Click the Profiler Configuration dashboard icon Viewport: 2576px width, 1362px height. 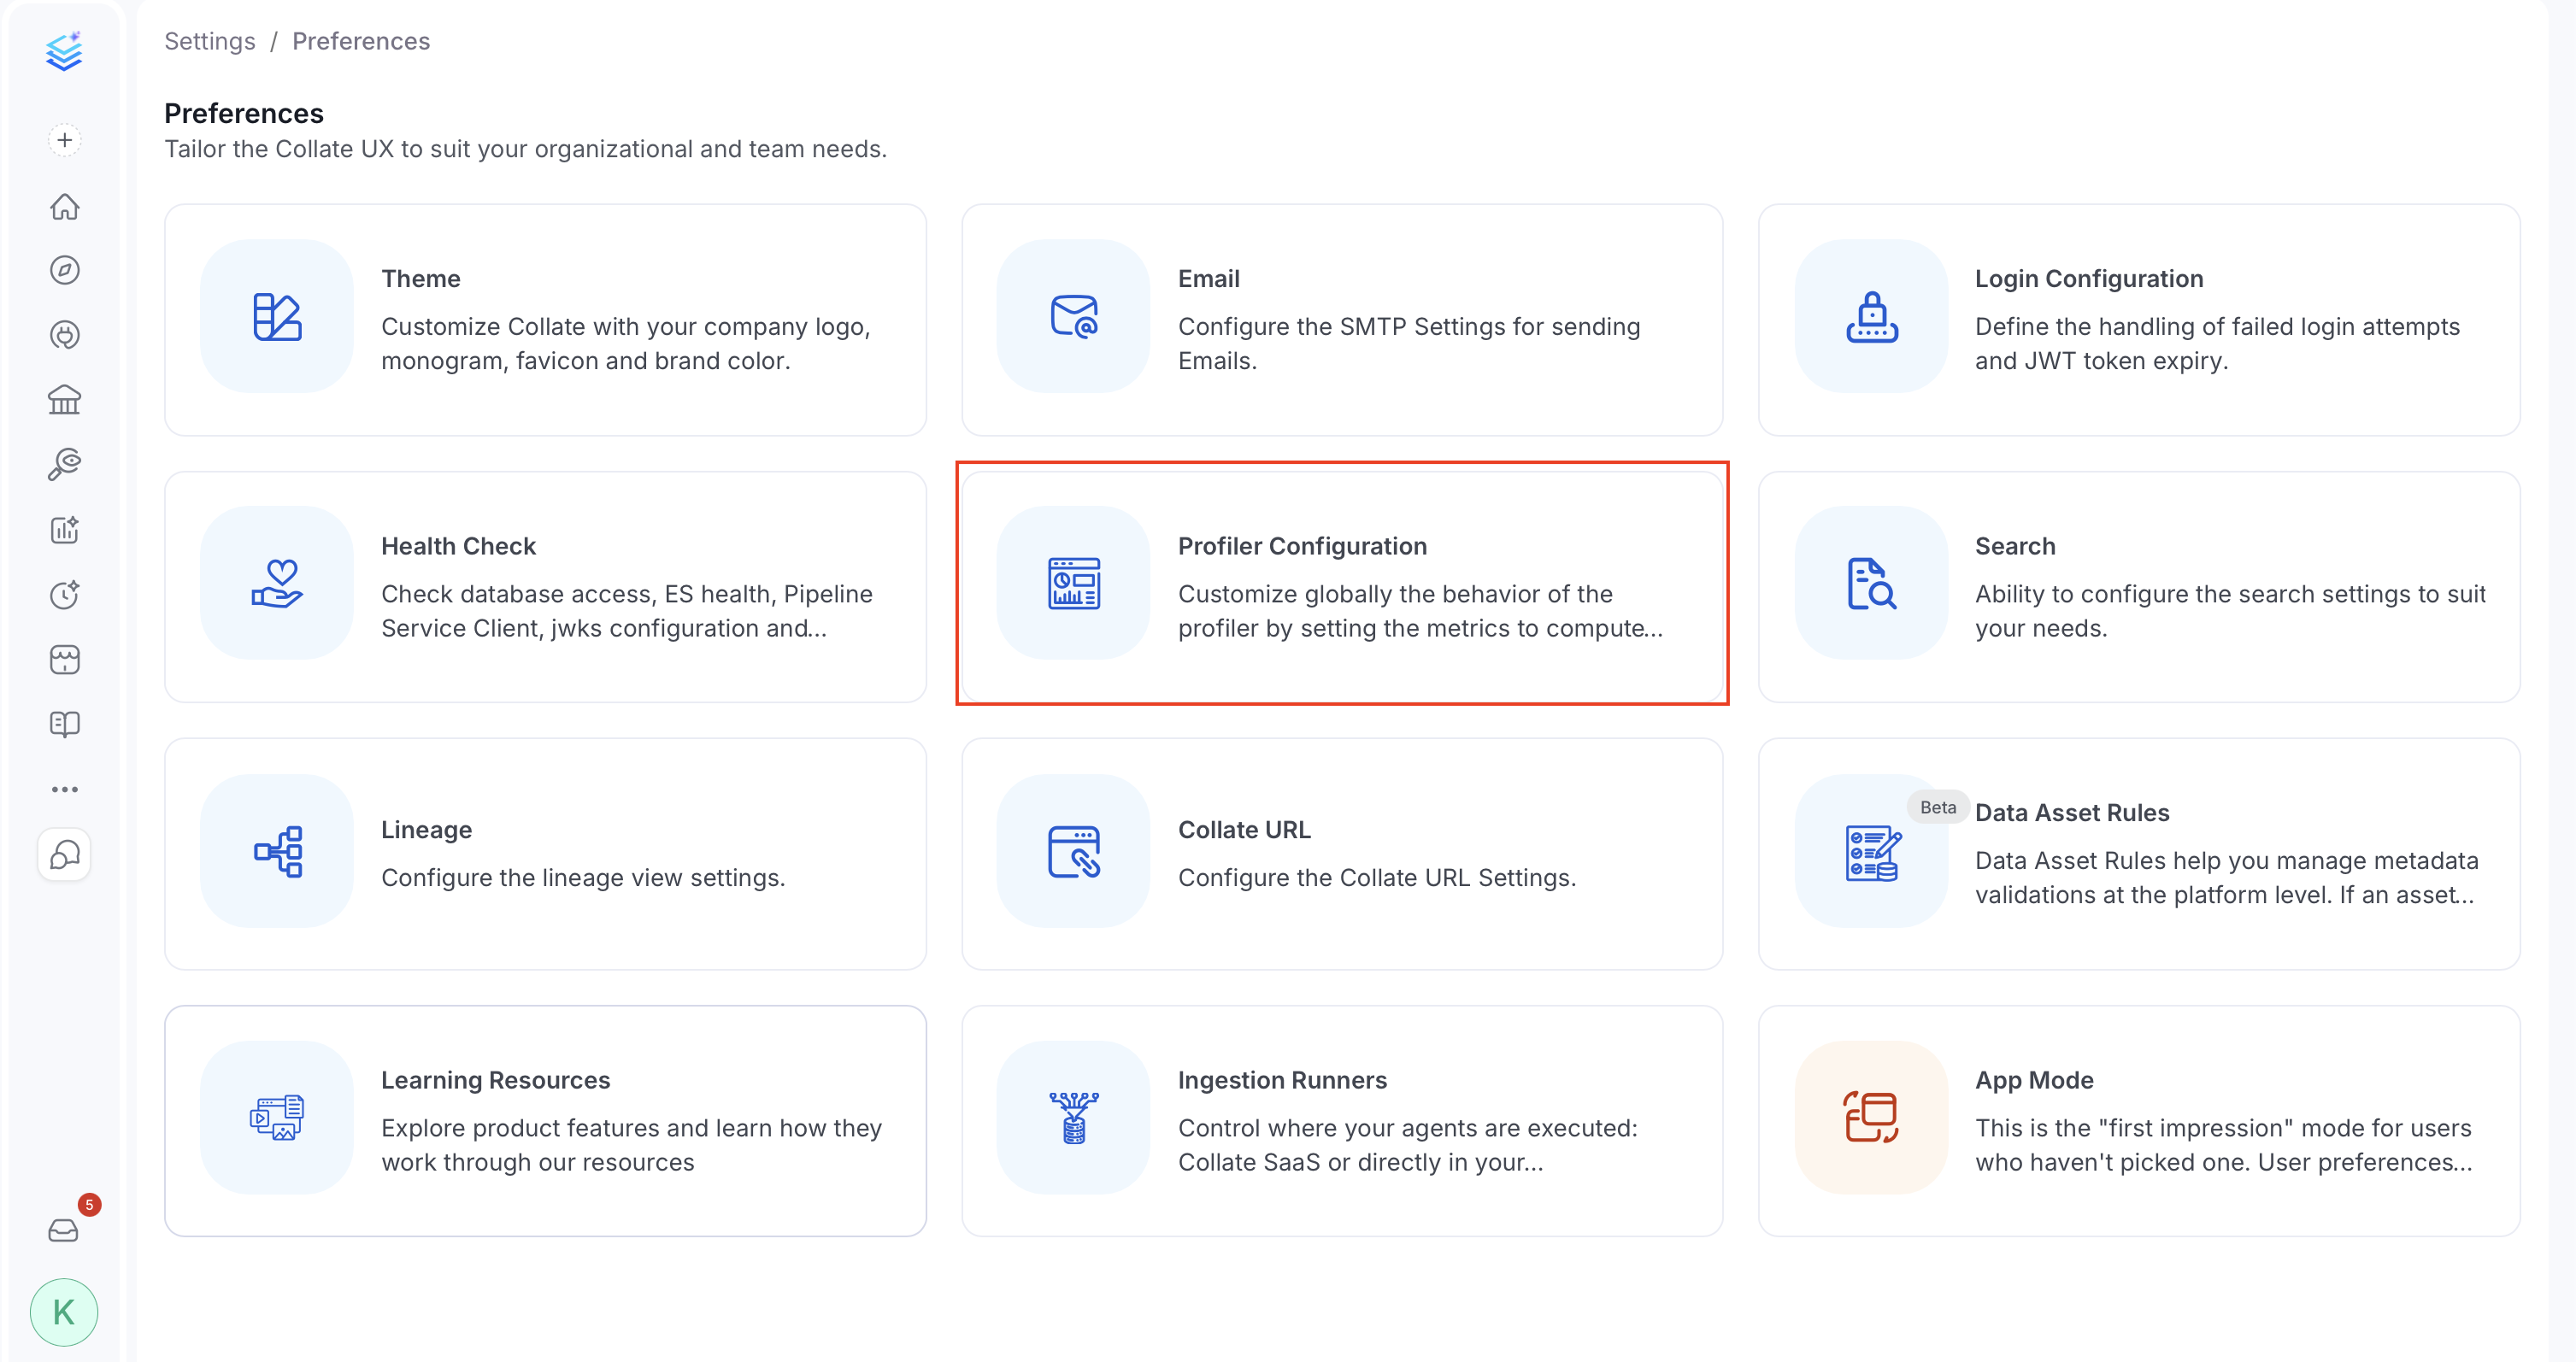pos(1074,583)
